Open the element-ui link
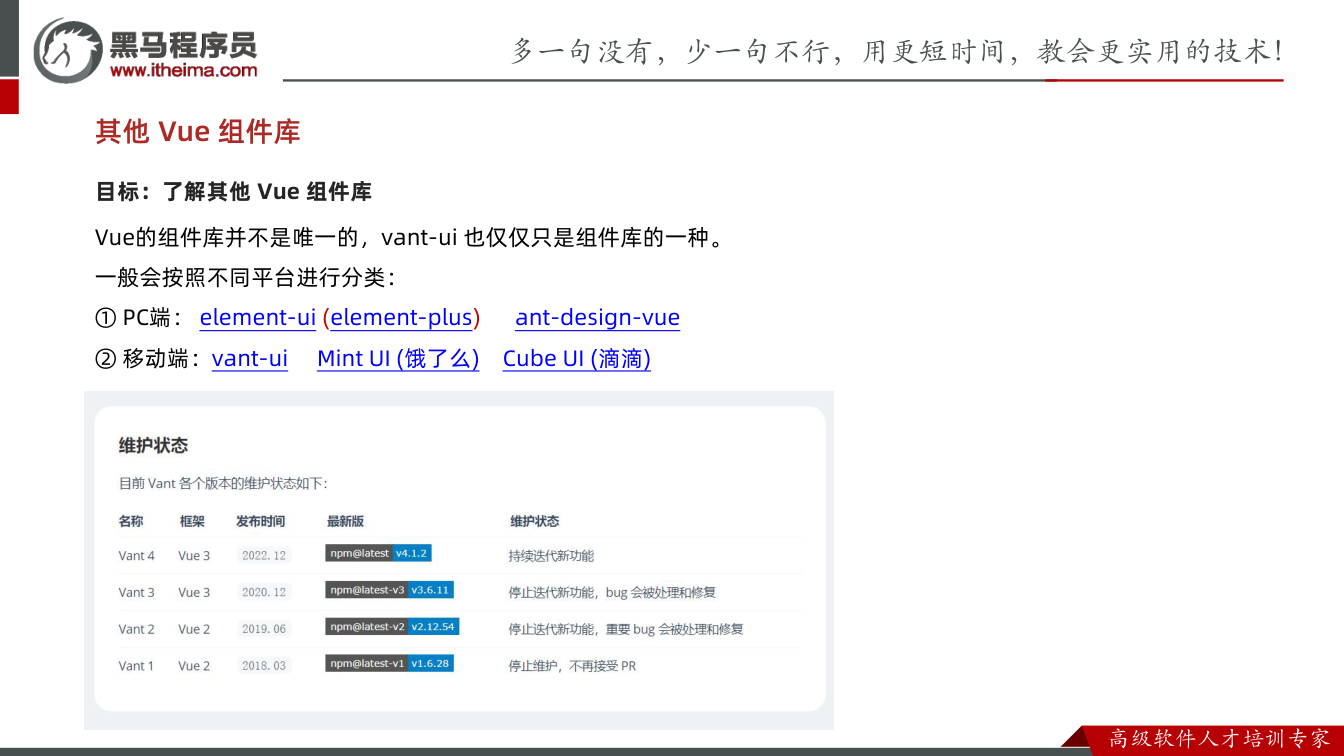This screenshot has height=756, width=1344. tap(258, 318)
